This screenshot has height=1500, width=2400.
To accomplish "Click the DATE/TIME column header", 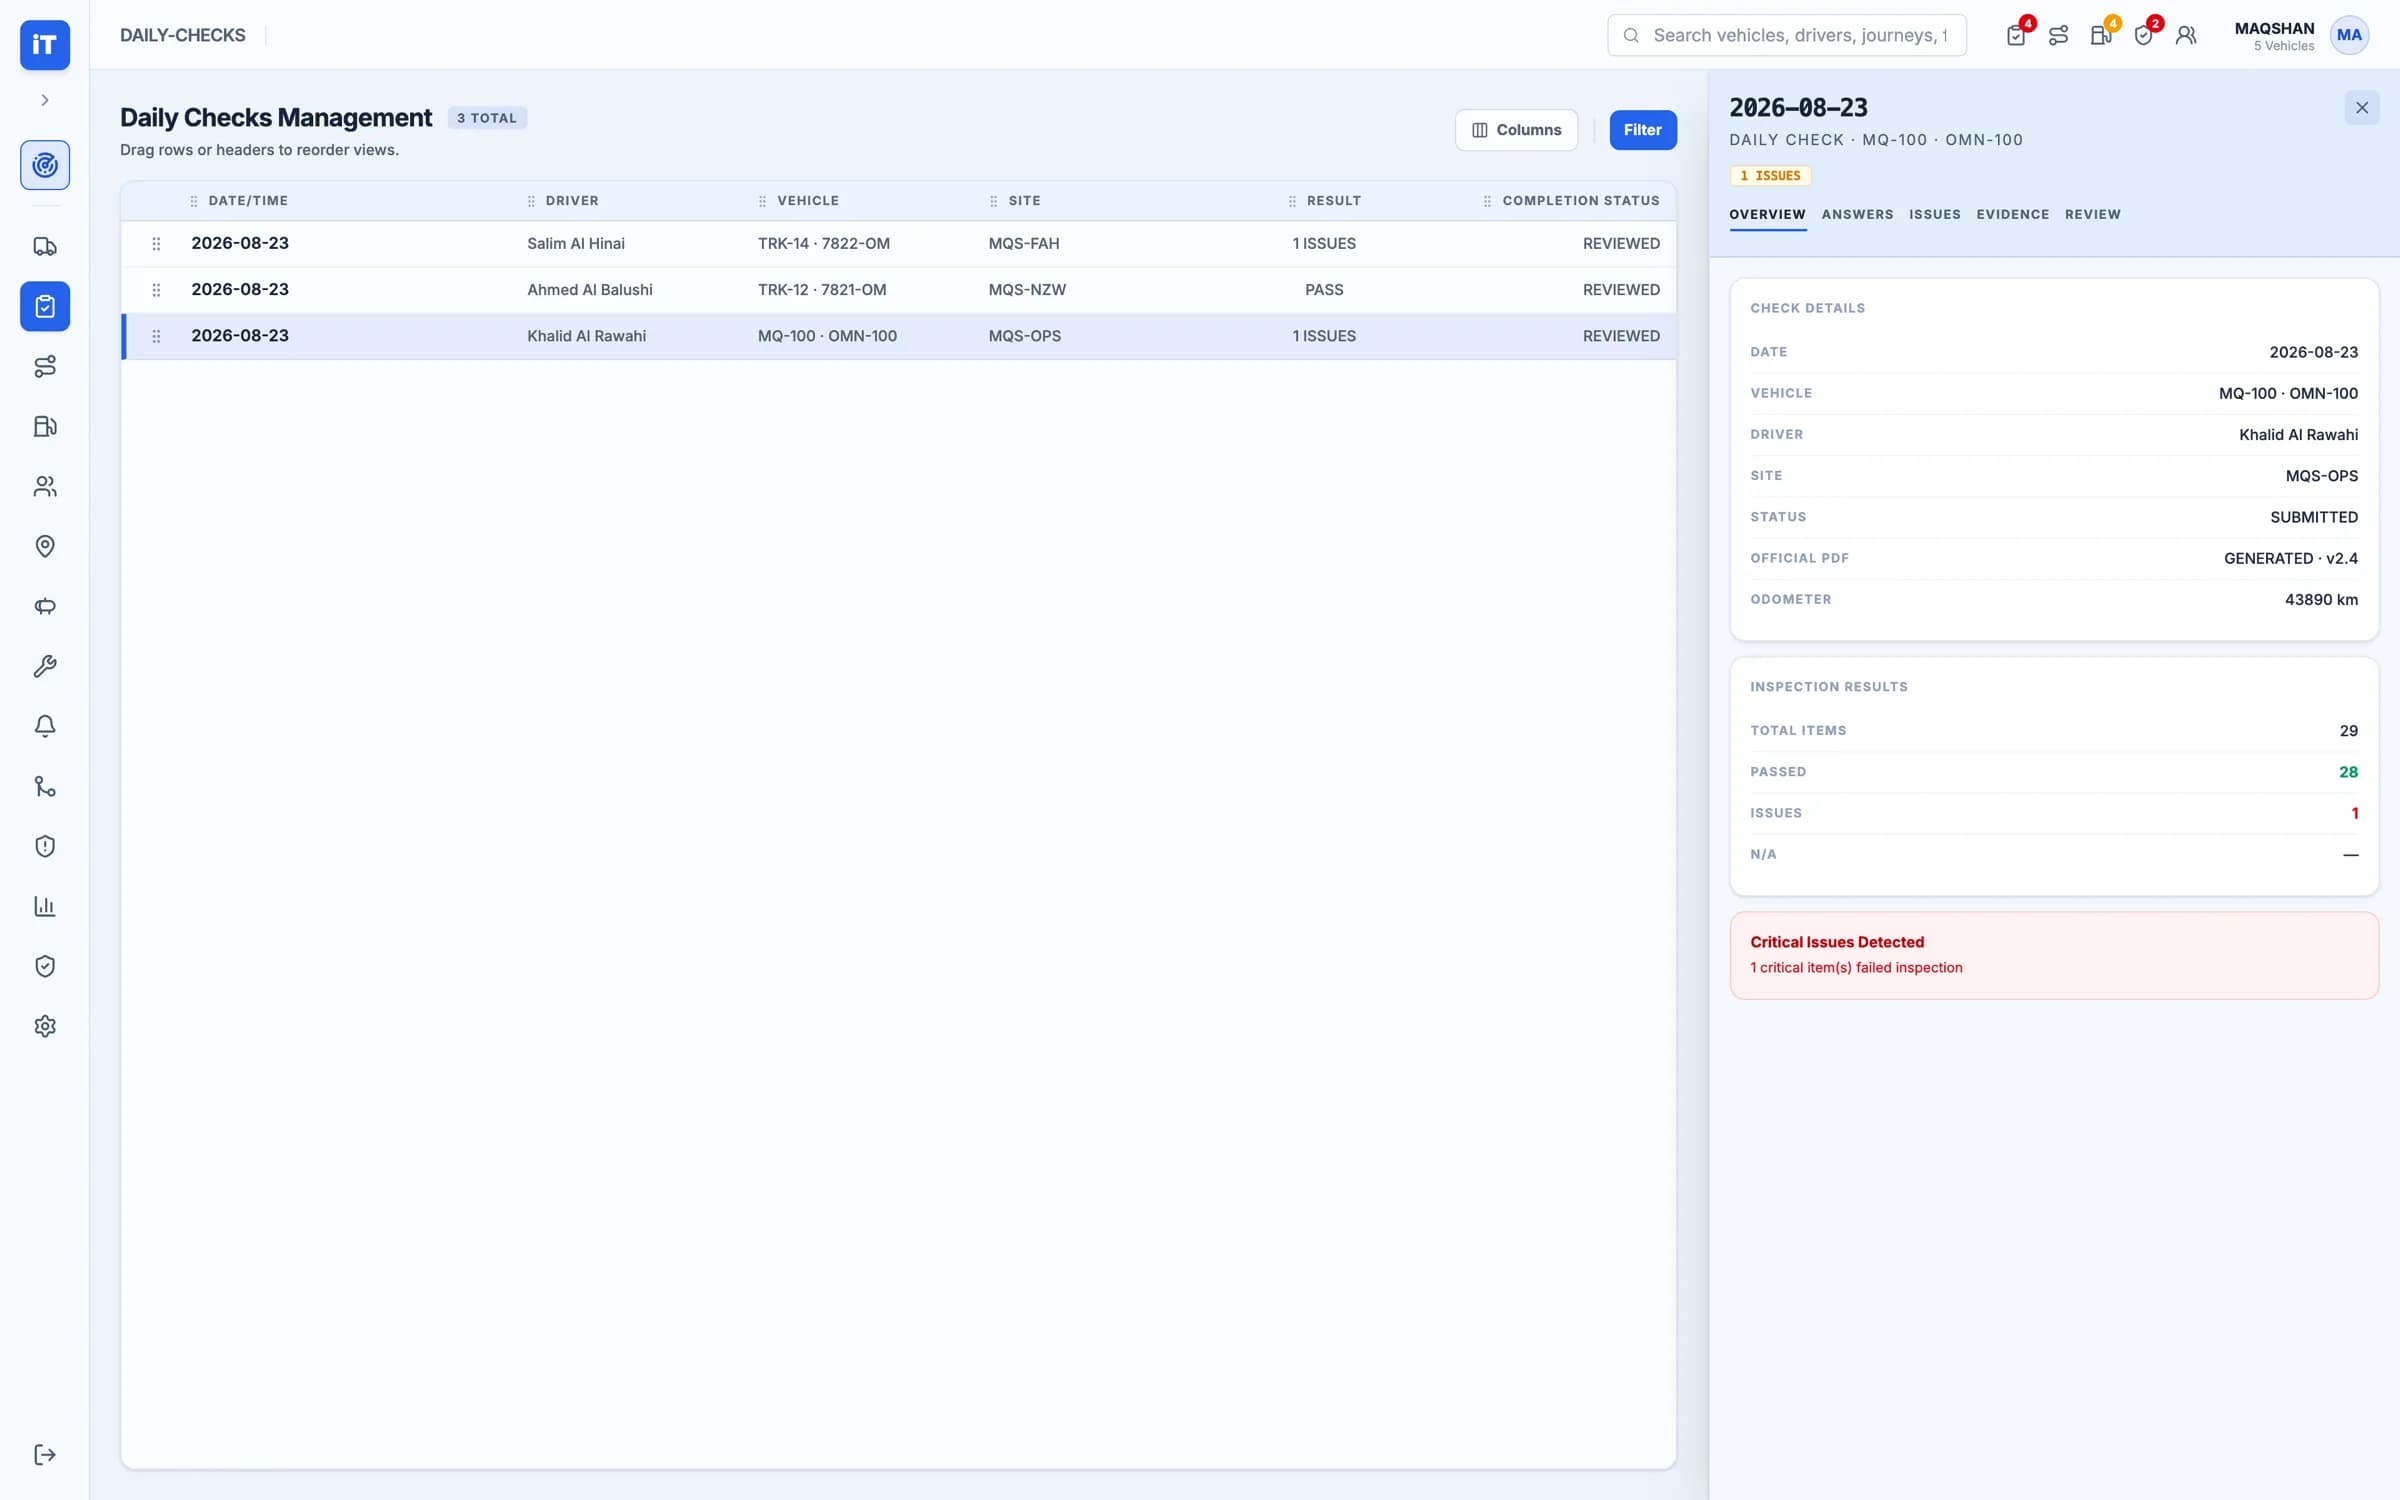I will click(248, 201).
